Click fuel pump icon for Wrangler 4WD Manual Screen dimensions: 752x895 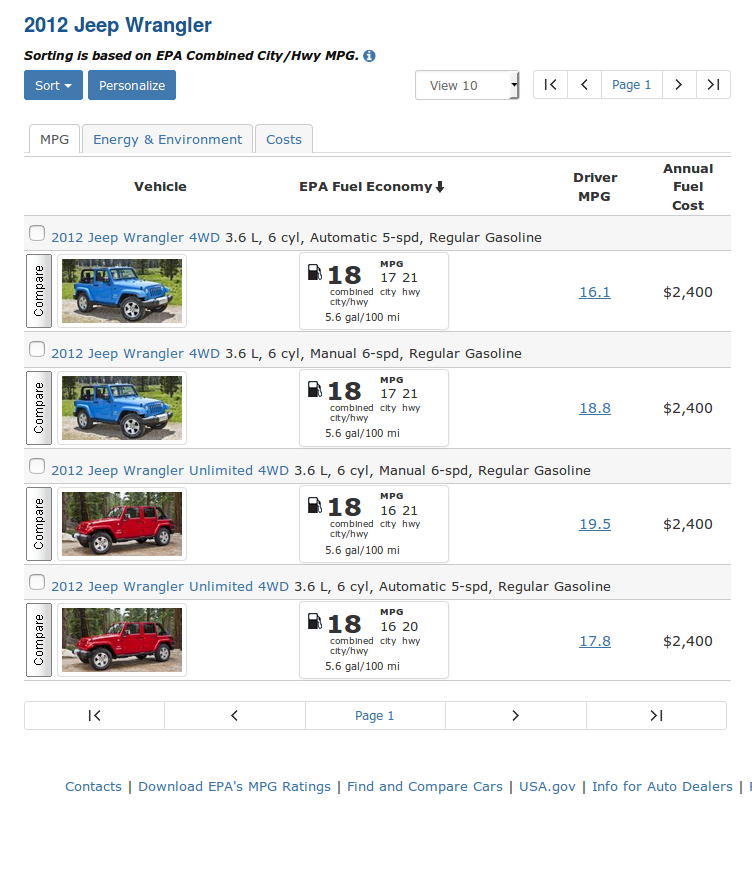pos(315,389)
